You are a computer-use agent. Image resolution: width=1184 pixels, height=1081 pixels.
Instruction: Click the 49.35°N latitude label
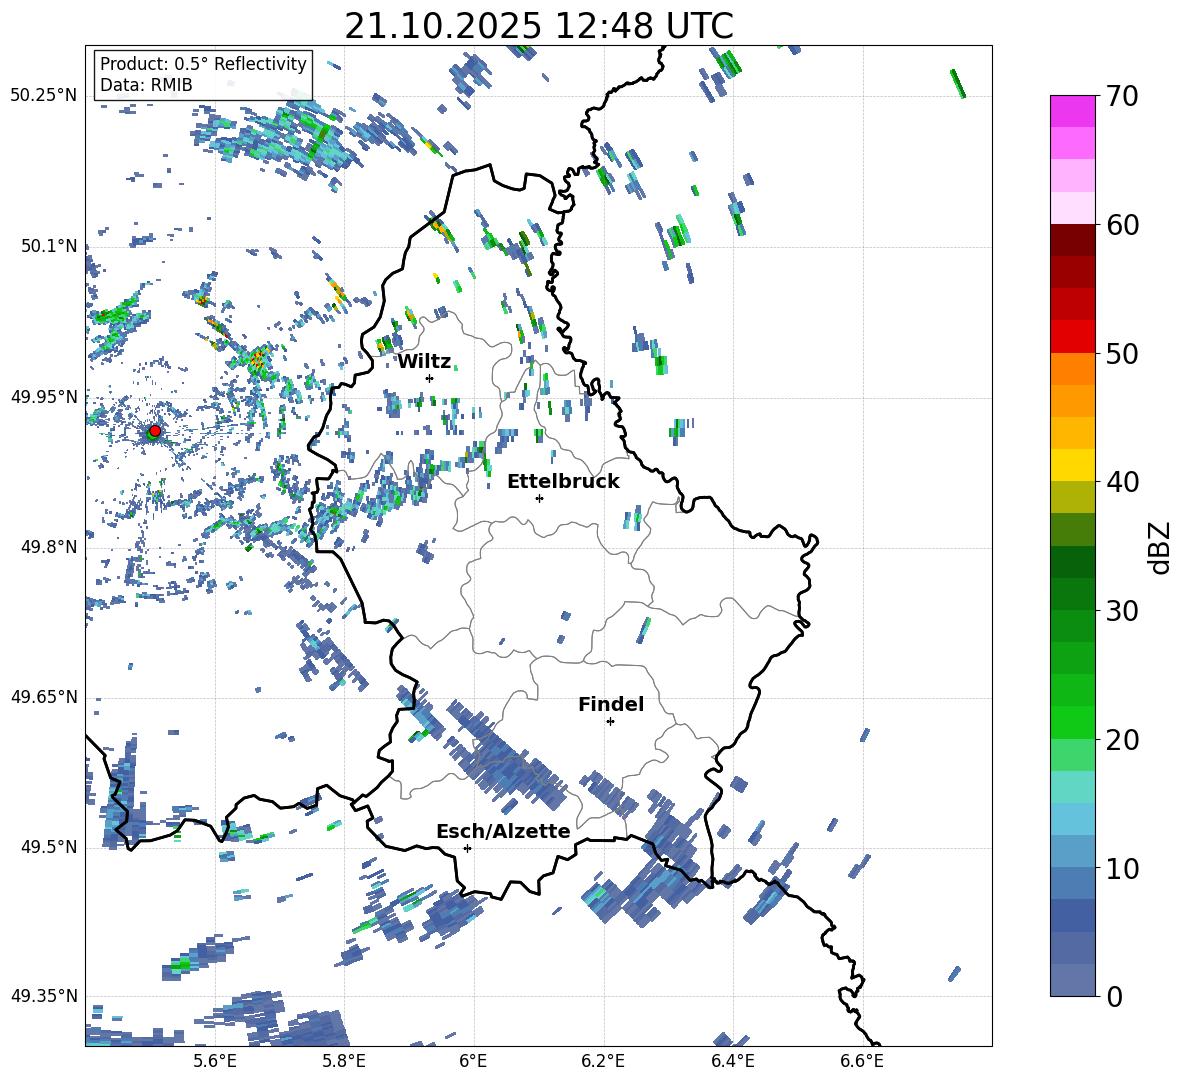44,996
